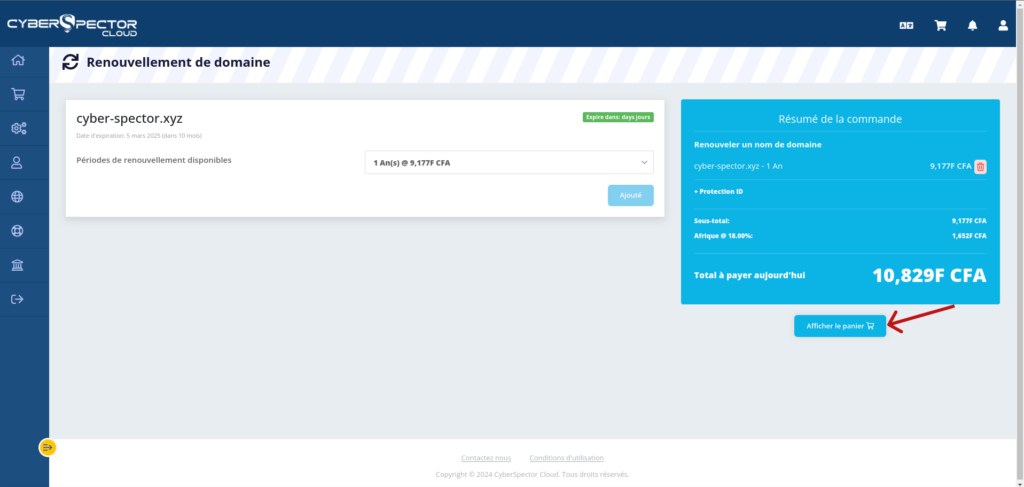Open the language switcher icon in header

[906, 26]
